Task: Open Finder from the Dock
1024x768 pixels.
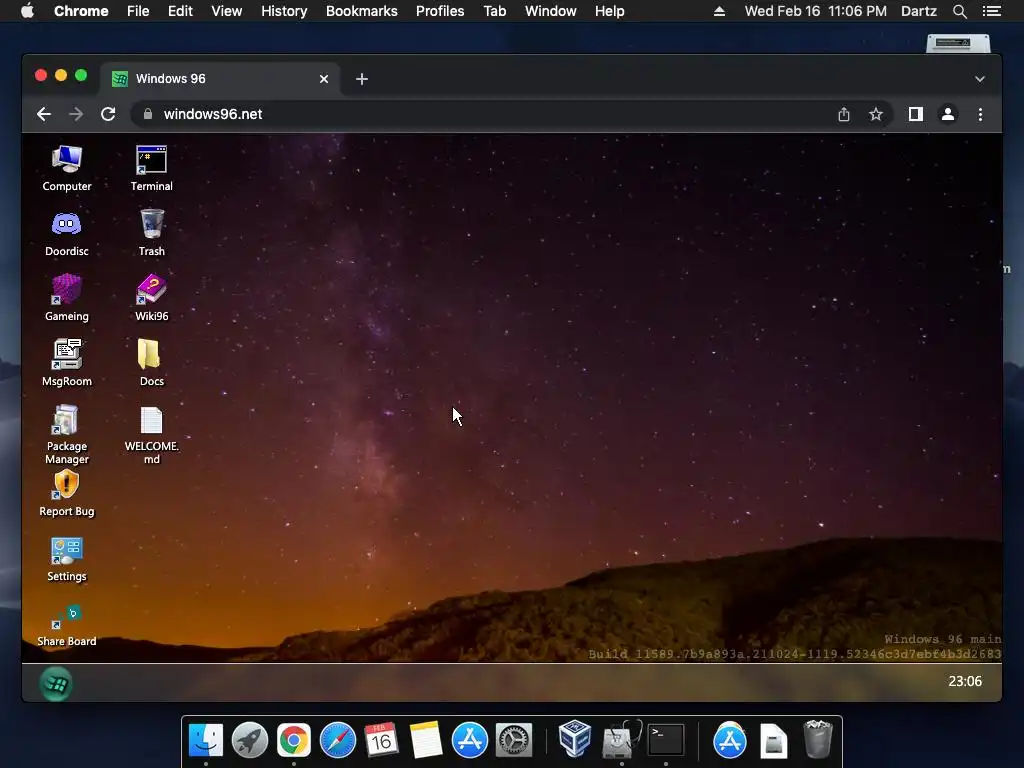Action: coord(206,741)
